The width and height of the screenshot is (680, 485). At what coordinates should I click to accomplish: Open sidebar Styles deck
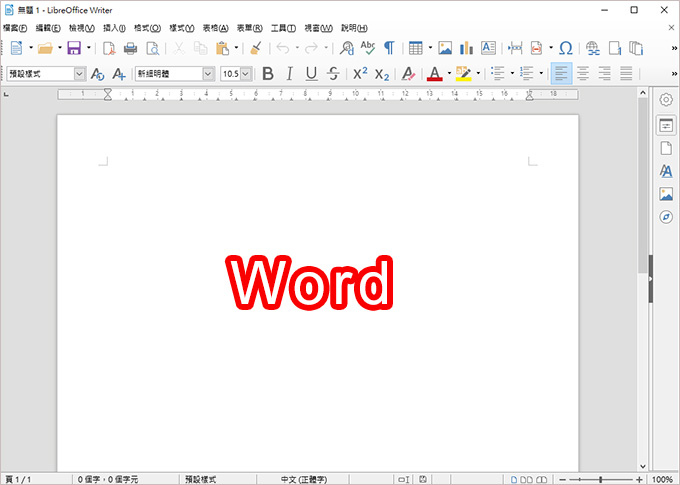click(666, 171)
